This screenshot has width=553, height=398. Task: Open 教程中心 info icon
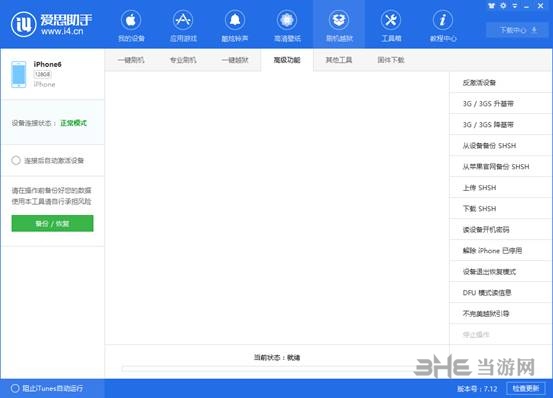(x=443, y=20)
